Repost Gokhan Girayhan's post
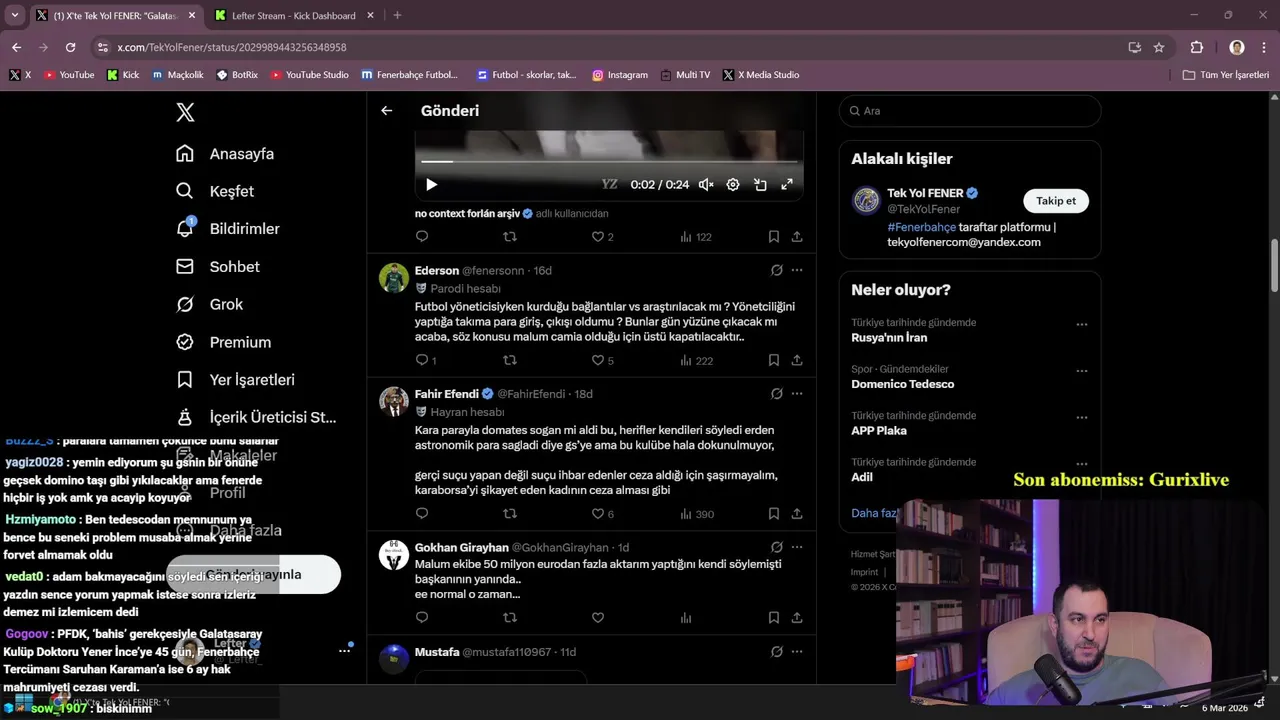 tap(510, 618)
